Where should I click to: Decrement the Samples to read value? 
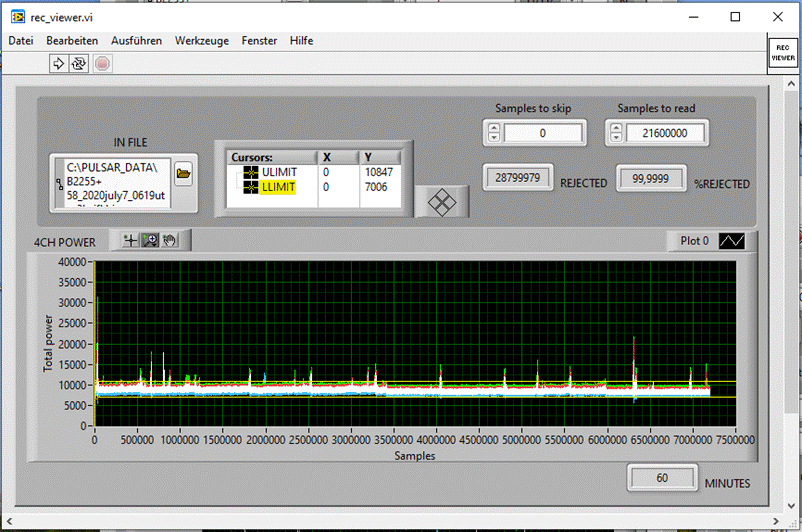(x=616, y=137)
